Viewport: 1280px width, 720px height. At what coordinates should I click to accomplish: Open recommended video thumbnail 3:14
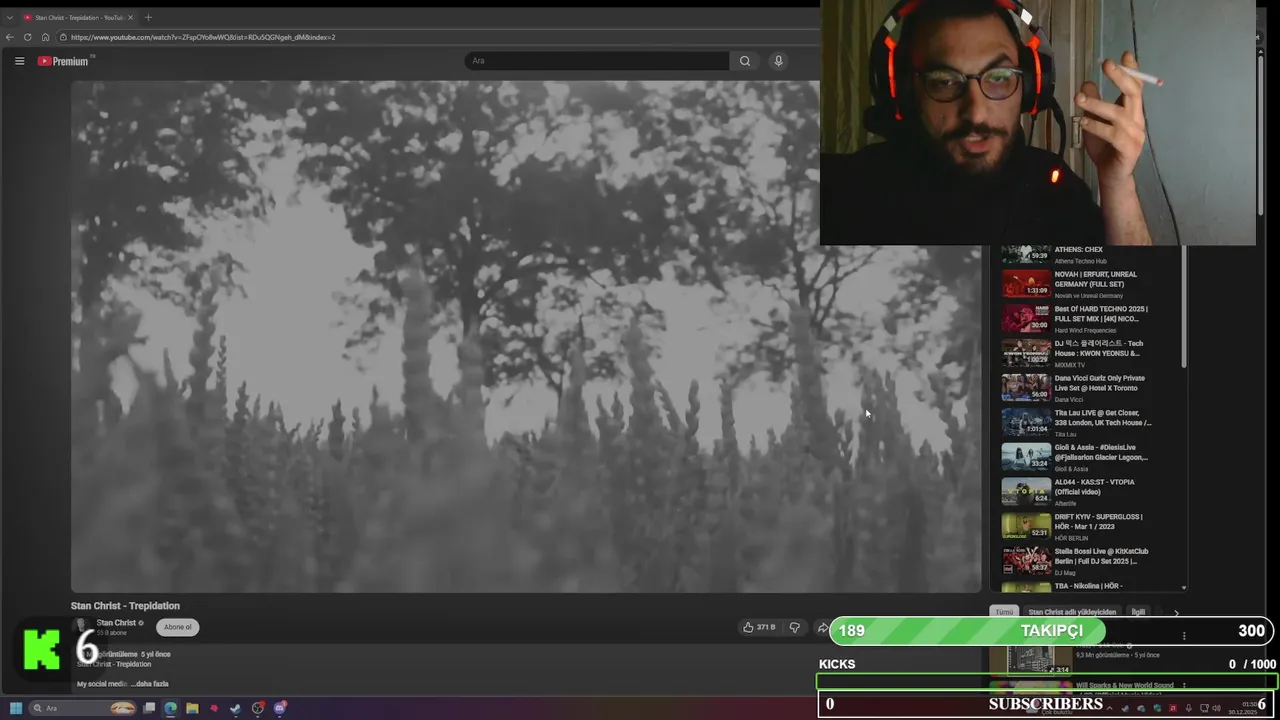[x=1030, y=659]
